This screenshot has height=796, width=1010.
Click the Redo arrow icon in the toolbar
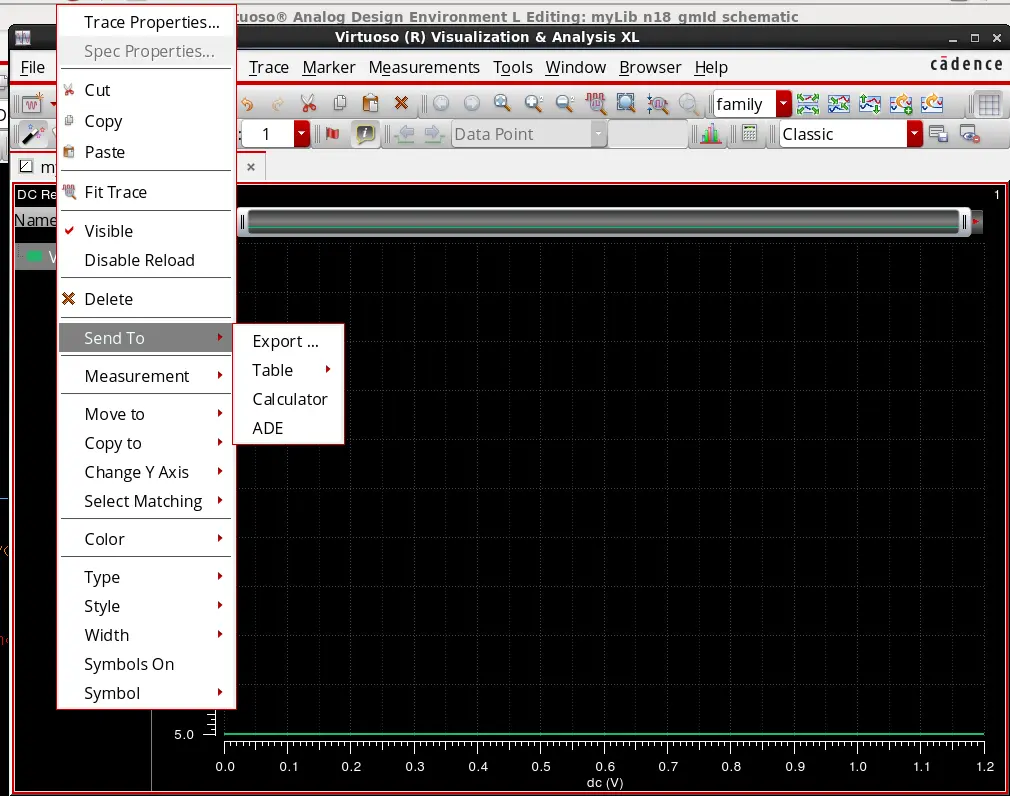278,104
